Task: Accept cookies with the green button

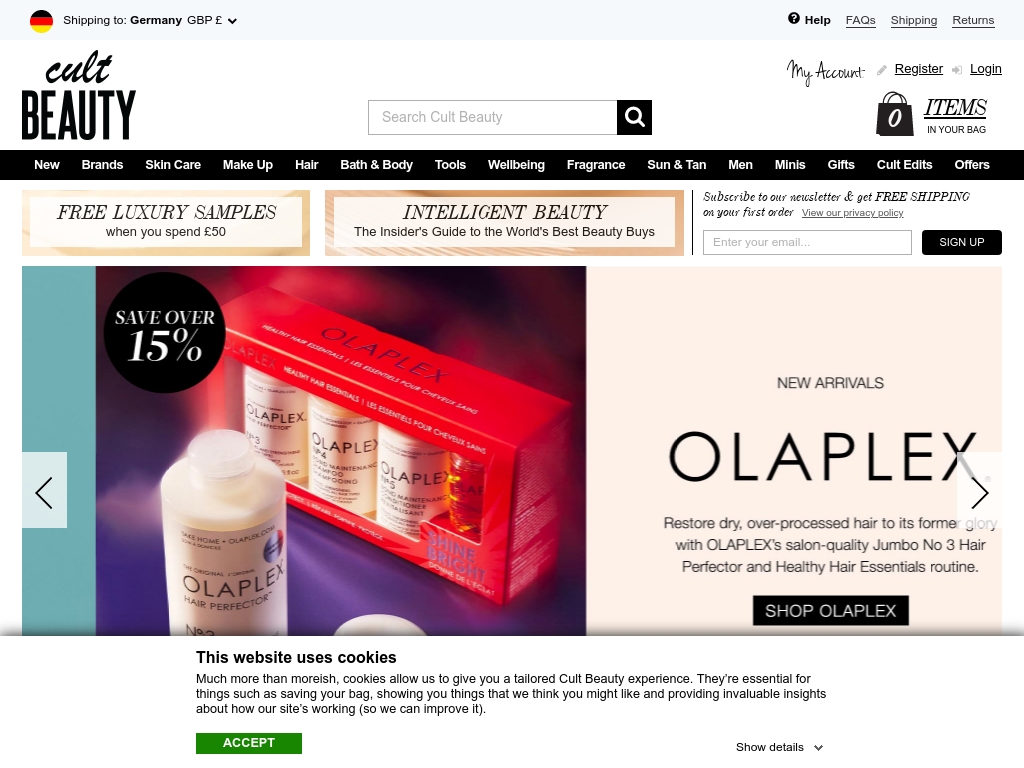Action: 249,743
